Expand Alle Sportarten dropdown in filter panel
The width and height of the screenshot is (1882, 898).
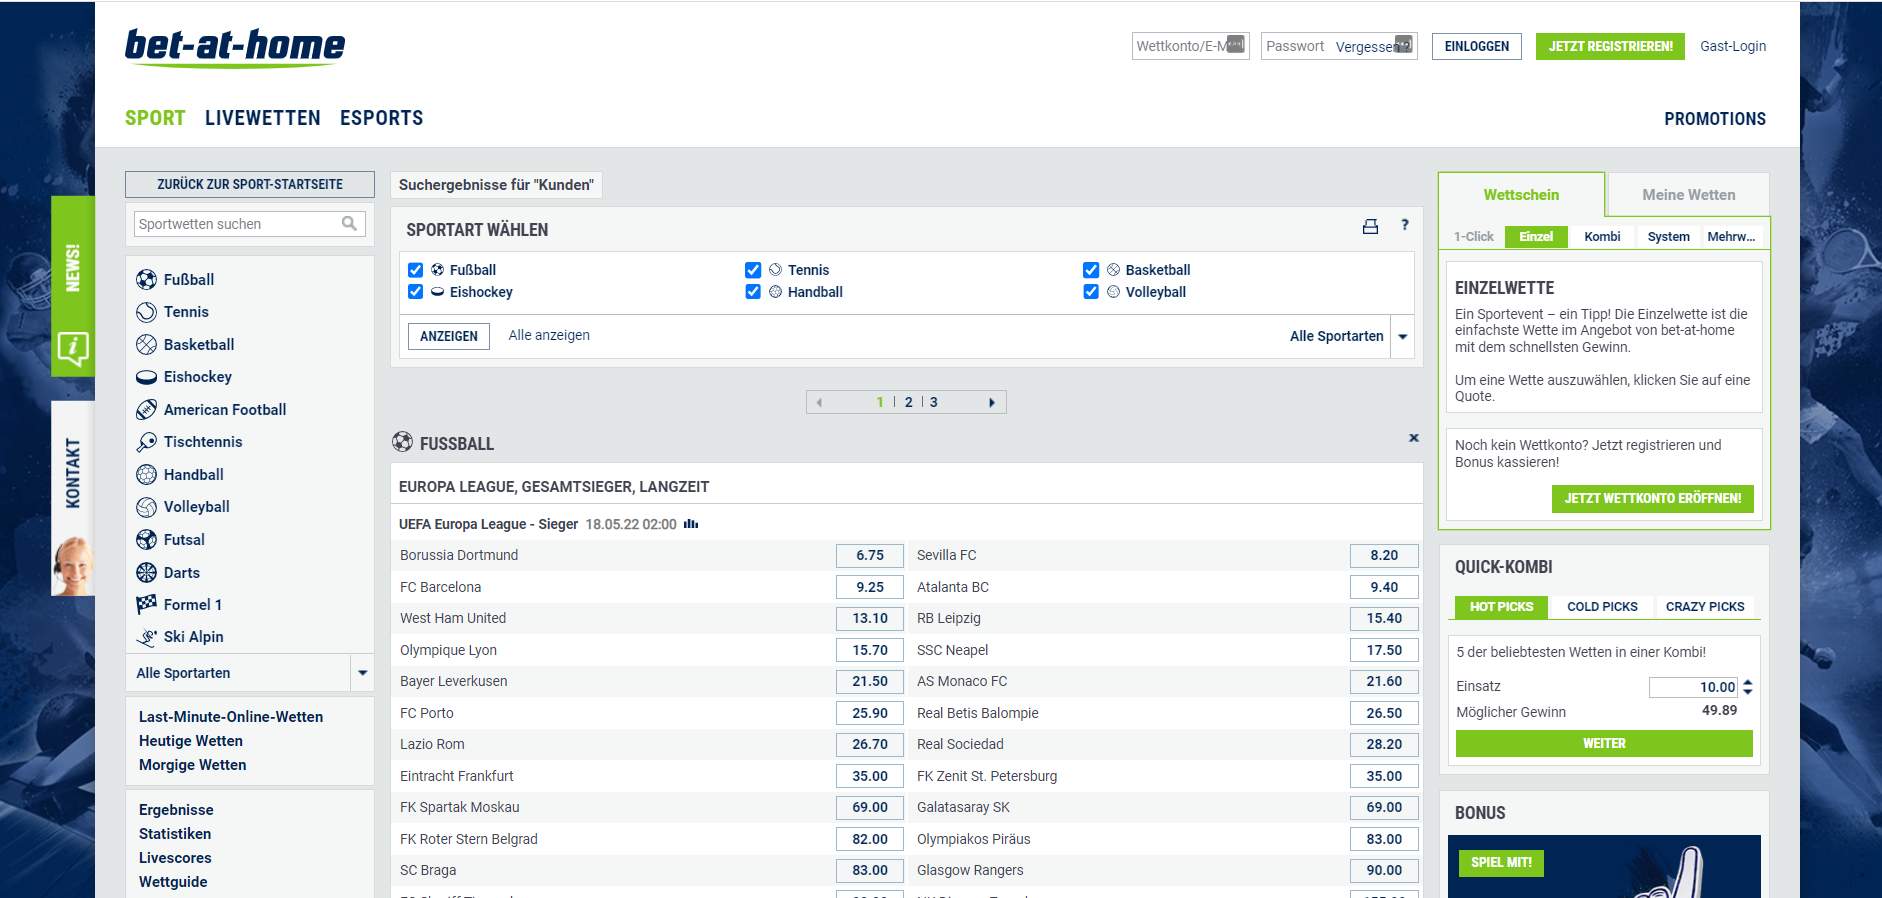[x=1403, y=336]
